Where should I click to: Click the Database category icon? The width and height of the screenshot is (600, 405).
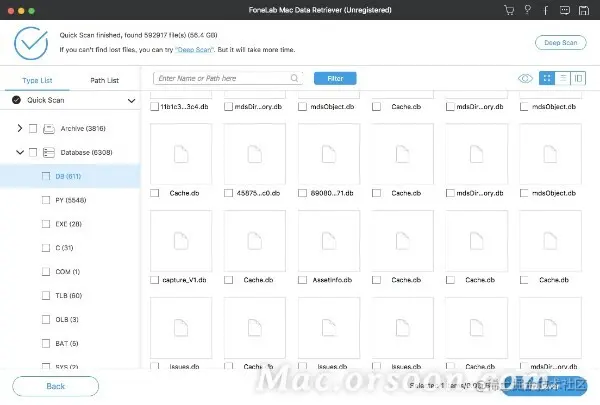[49, 152]
